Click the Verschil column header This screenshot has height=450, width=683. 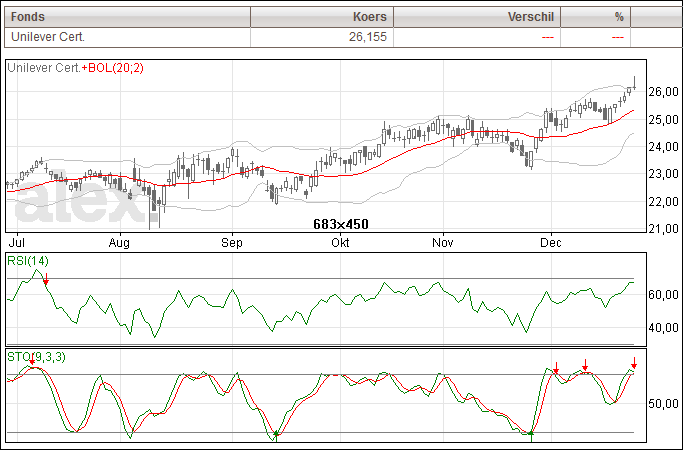pos(477,17)
